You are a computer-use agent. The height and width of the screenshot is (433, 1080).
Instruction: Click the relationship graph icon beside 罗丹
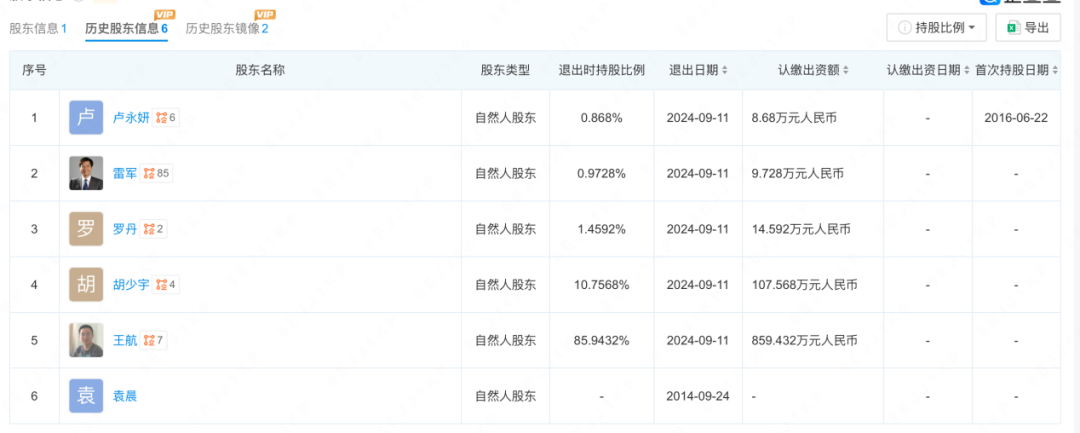click(x=149, y=229)
